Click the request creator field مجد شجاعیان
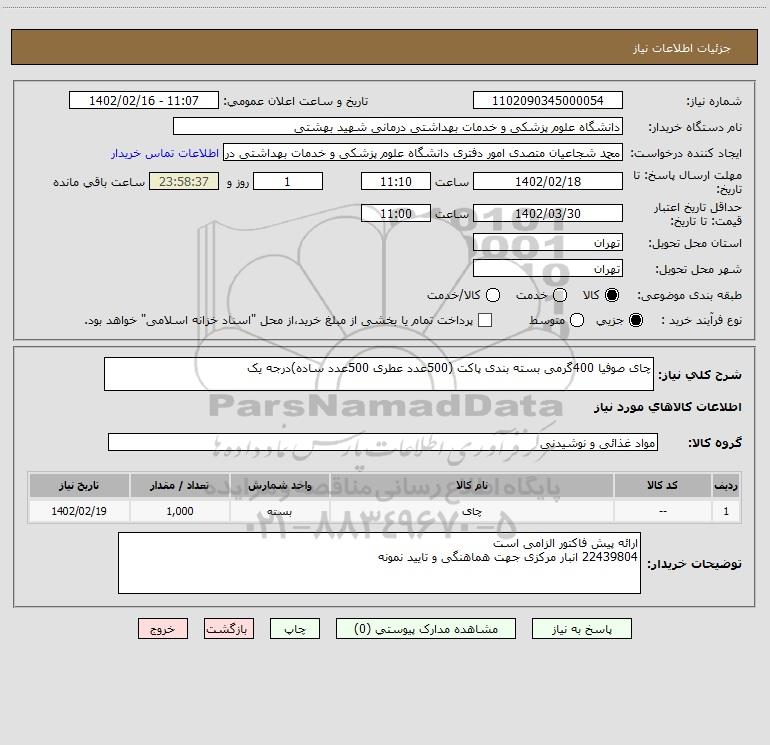 [x=423, y=153]
